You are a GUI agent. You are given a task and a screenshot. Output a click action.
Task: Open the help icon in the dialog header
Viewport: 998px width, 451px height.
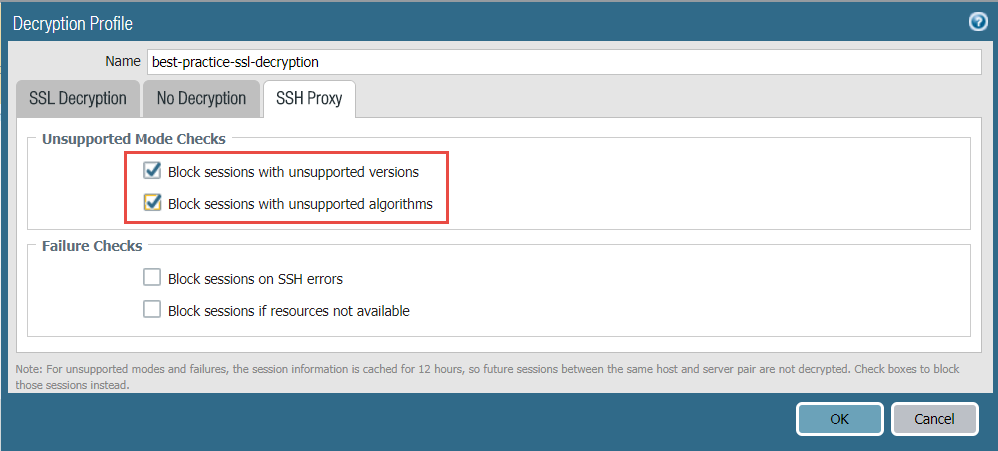click(978, 23)
